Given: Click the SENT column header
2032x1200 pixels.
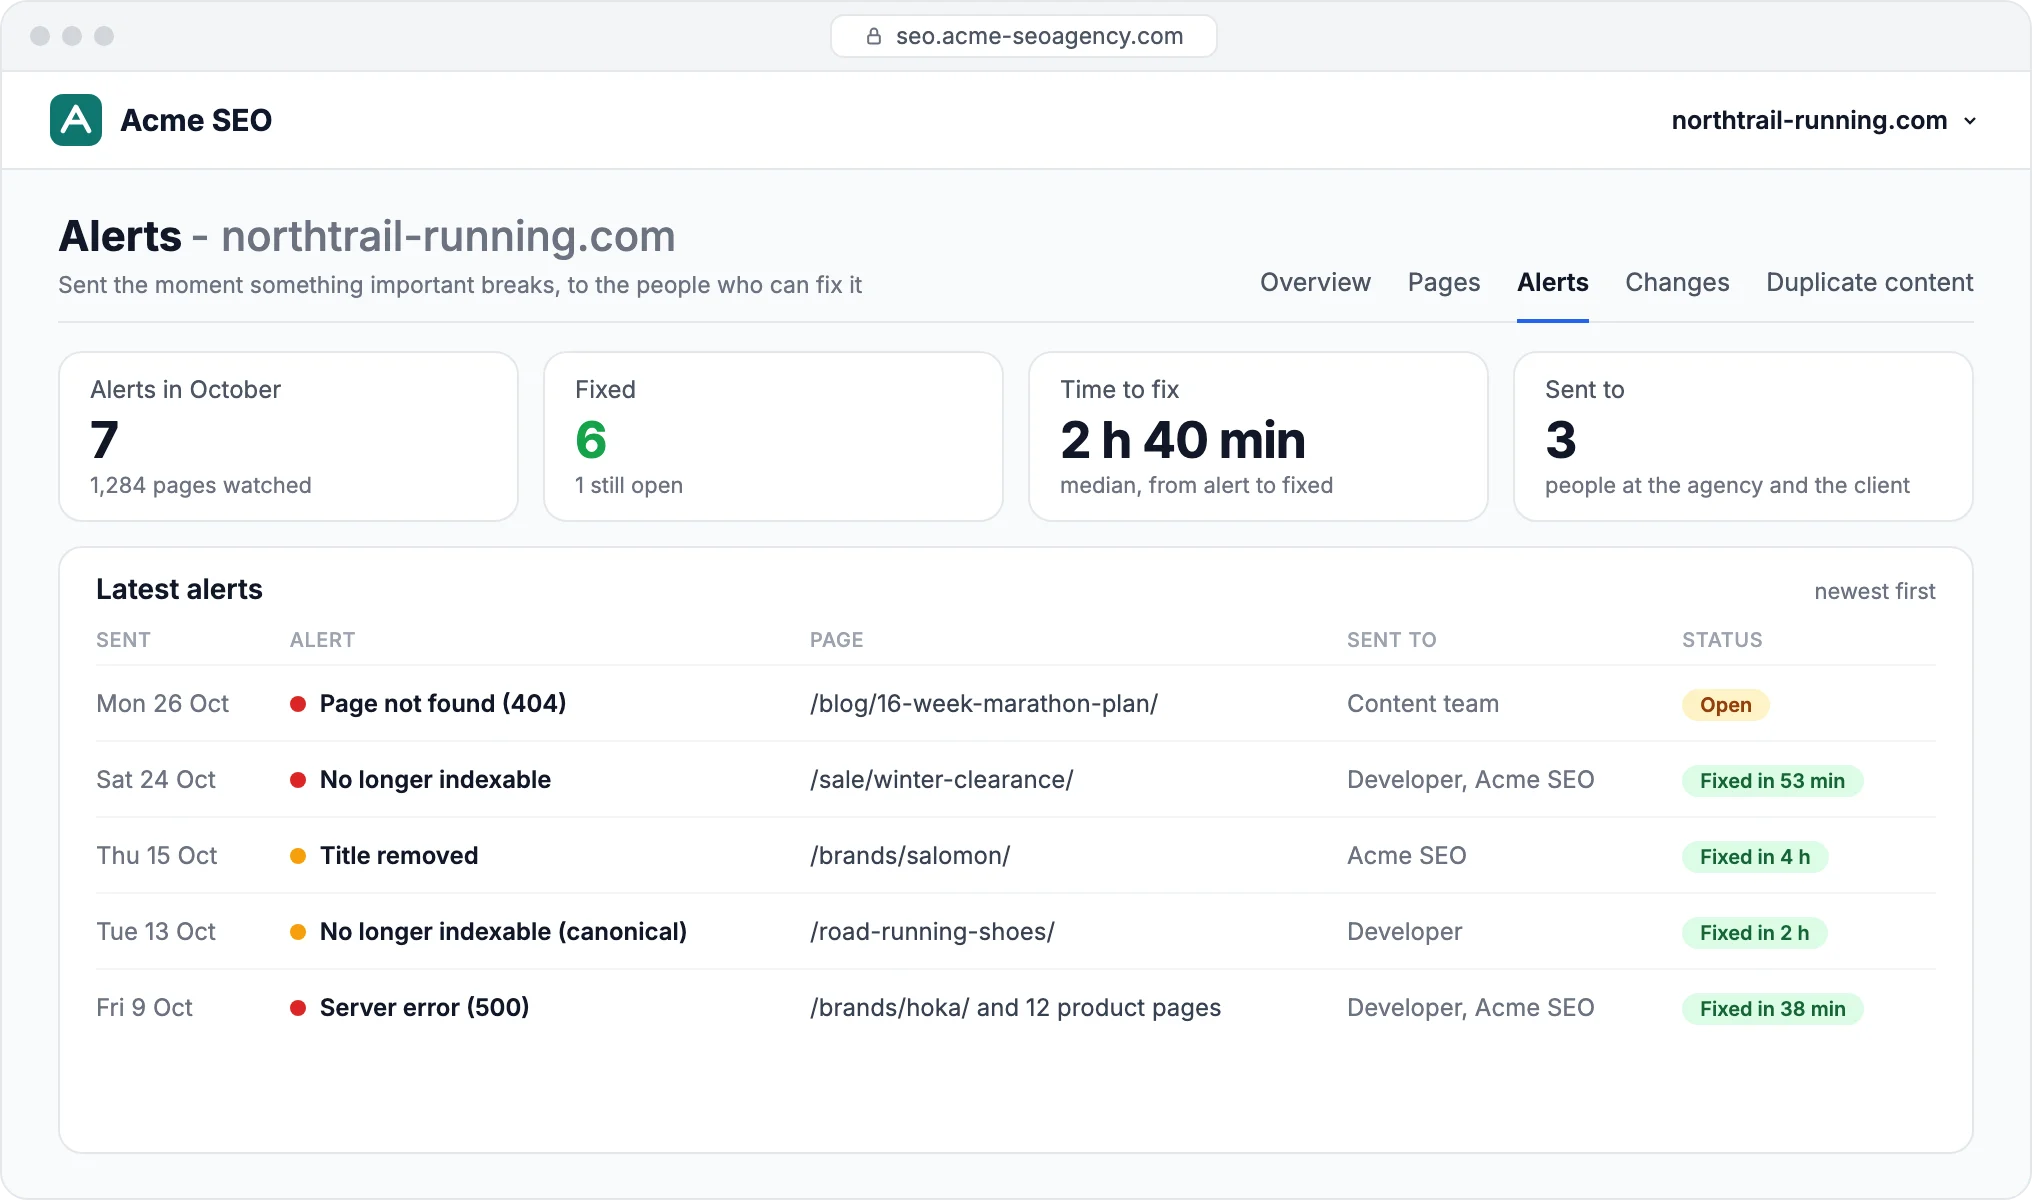Looking at the screenshot, I should [x=123, y=640].
